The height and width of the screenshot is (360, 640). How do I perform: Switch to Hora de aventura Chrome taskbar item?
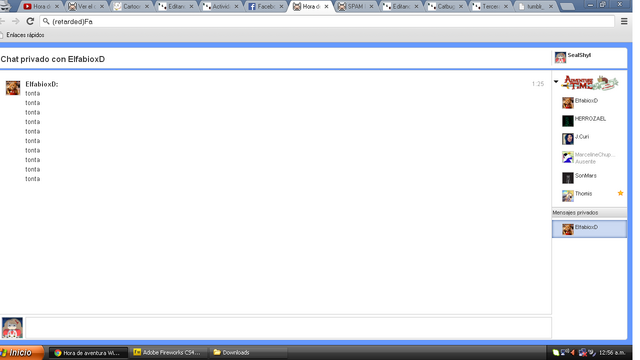tap(88, 353)
